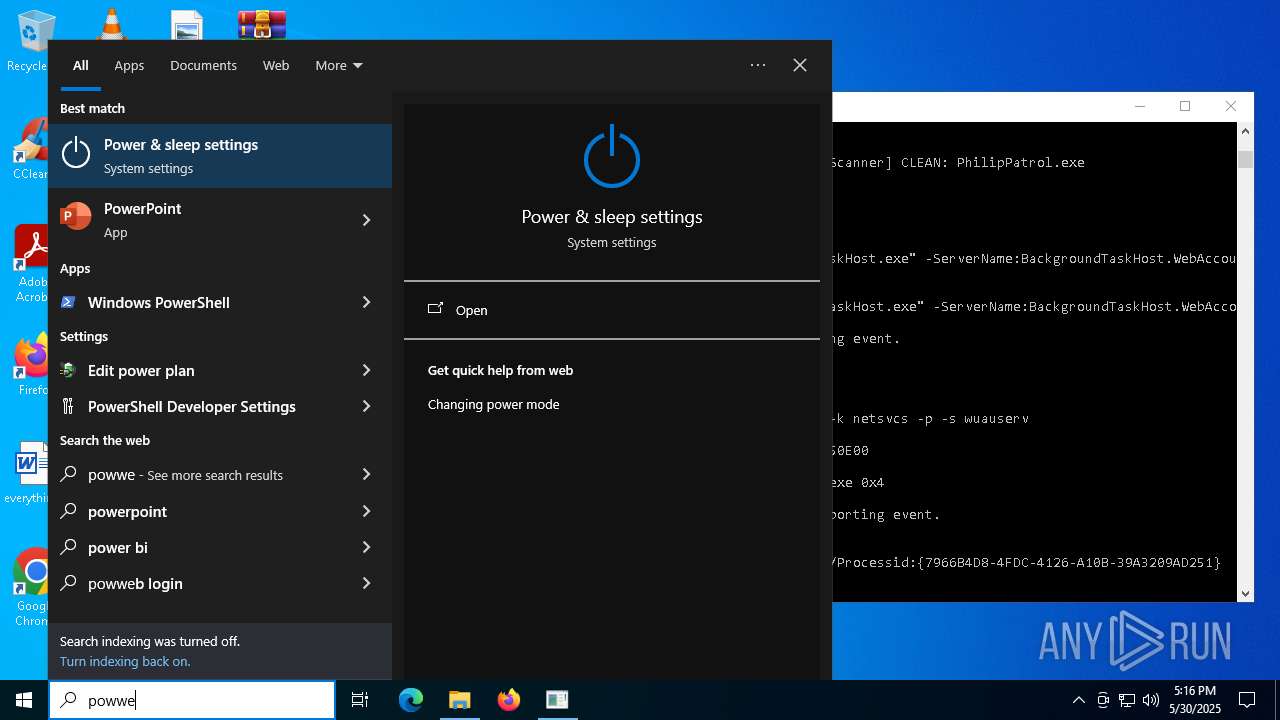
Task: Show hidden tray icons chevron
Action: click(1079, 700)
